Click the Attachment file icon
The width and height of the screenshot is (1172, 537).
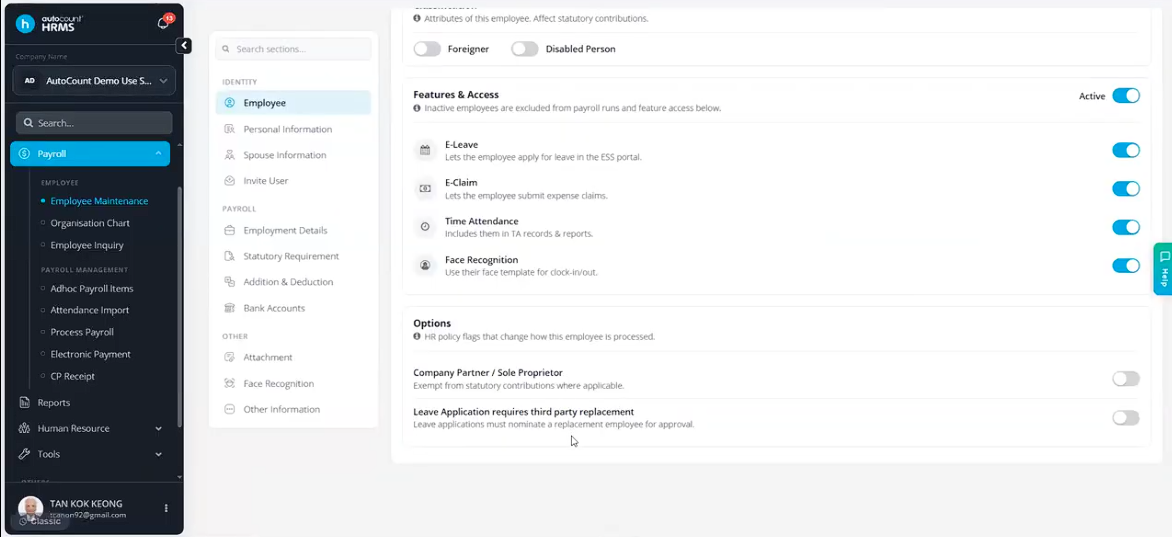click(x=229, y=358)
